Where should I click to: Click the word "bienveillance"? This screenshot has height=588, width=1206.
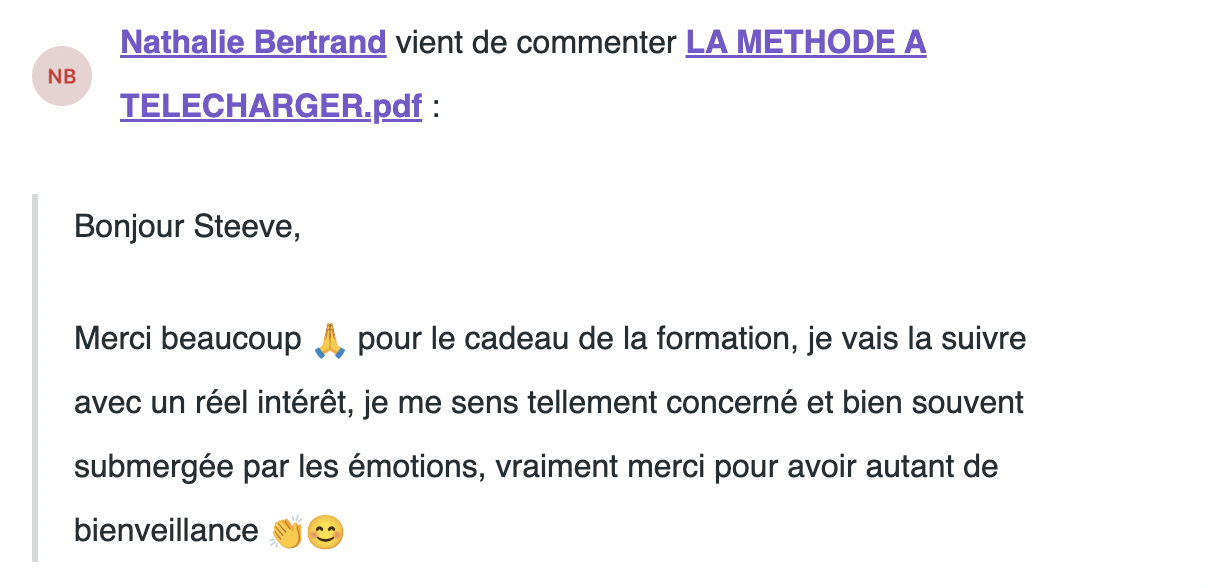(x=166, y=531)
